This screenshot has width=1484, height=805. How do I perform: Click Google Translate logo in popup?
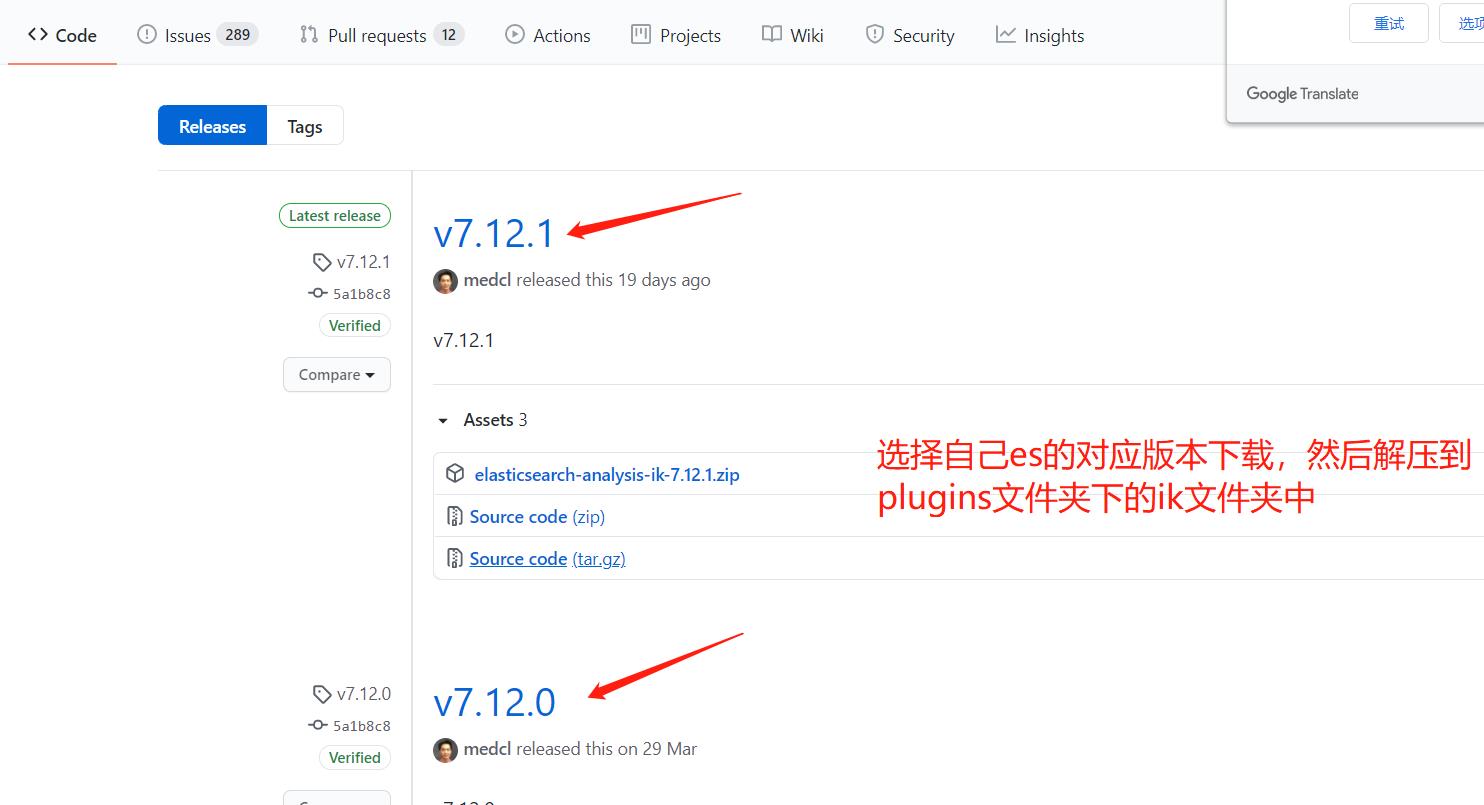point(1302,94)
